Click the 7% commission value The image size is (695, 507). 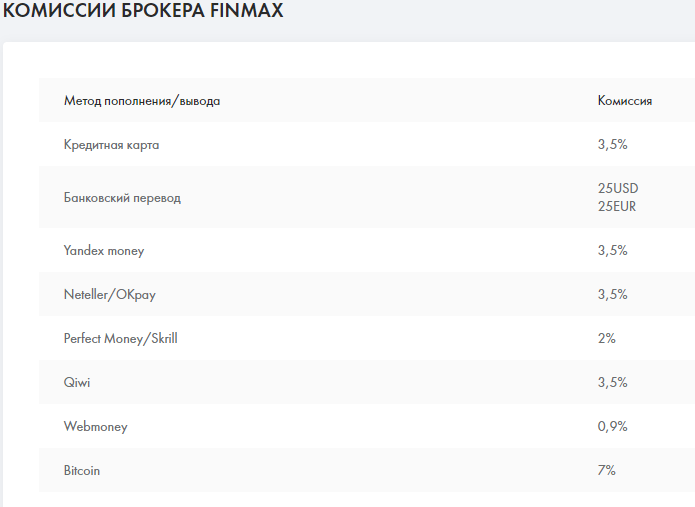[606, 471]
